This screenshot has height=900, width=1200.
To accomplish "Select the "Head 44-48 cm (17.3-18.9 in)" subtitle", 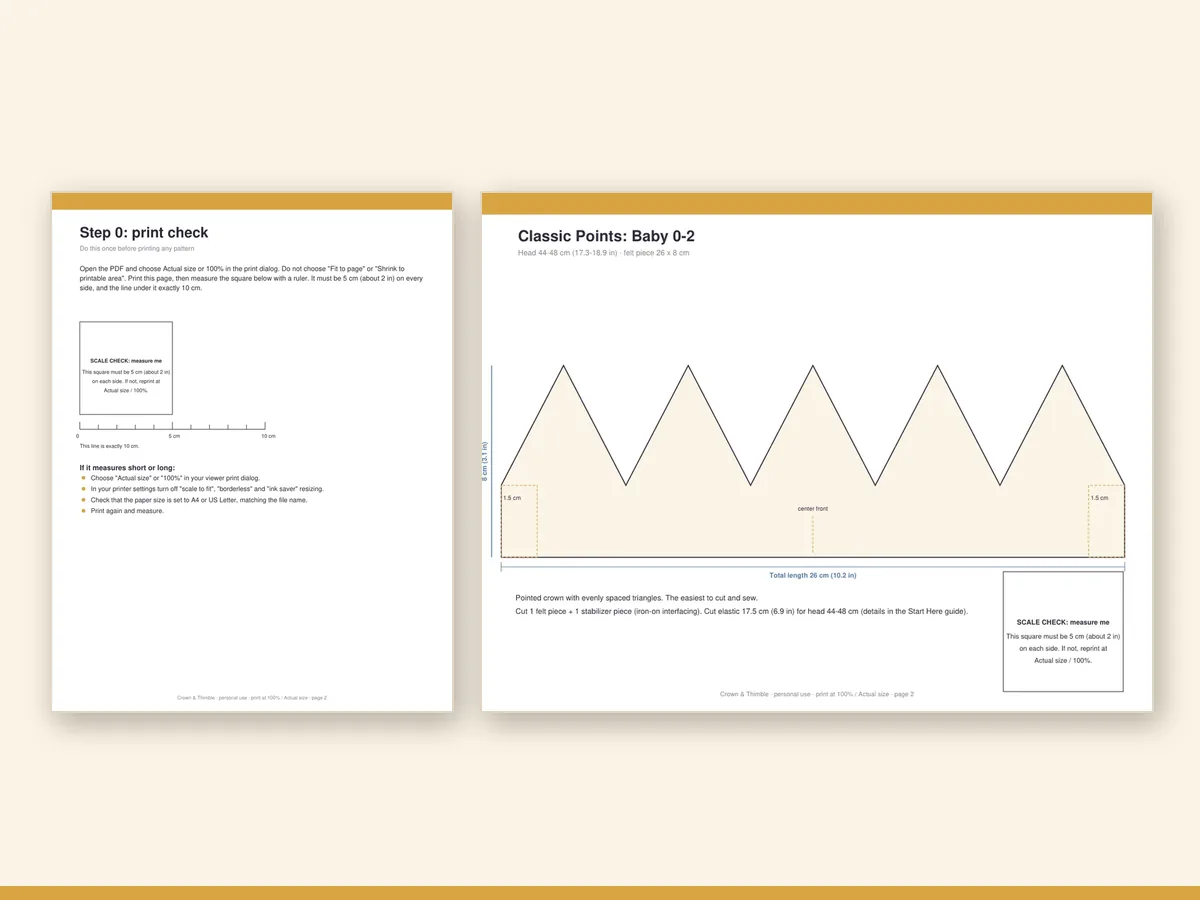I will tap(603, 253).
